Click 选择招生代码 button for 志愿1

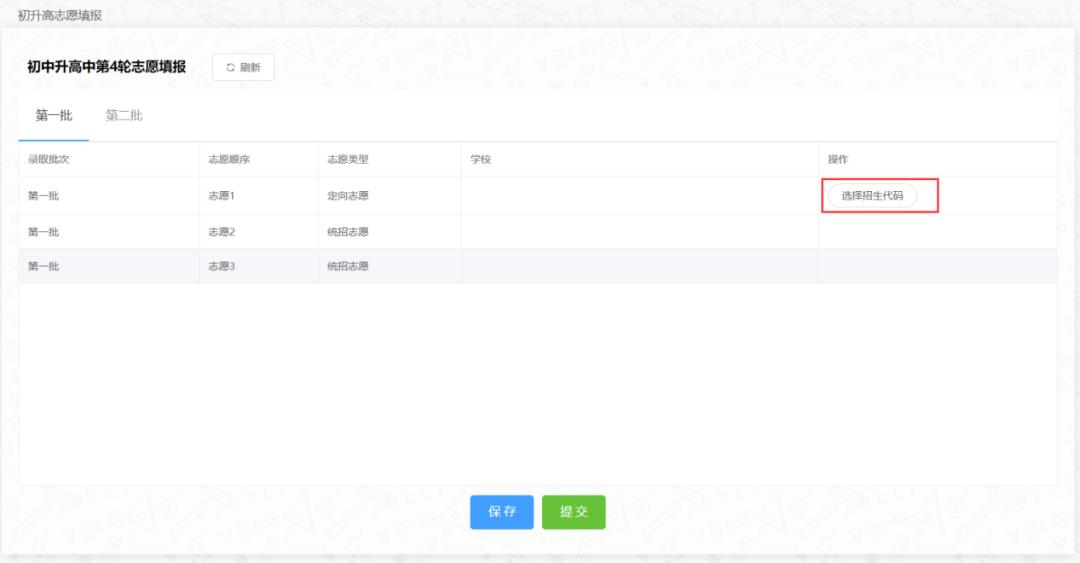872,196
